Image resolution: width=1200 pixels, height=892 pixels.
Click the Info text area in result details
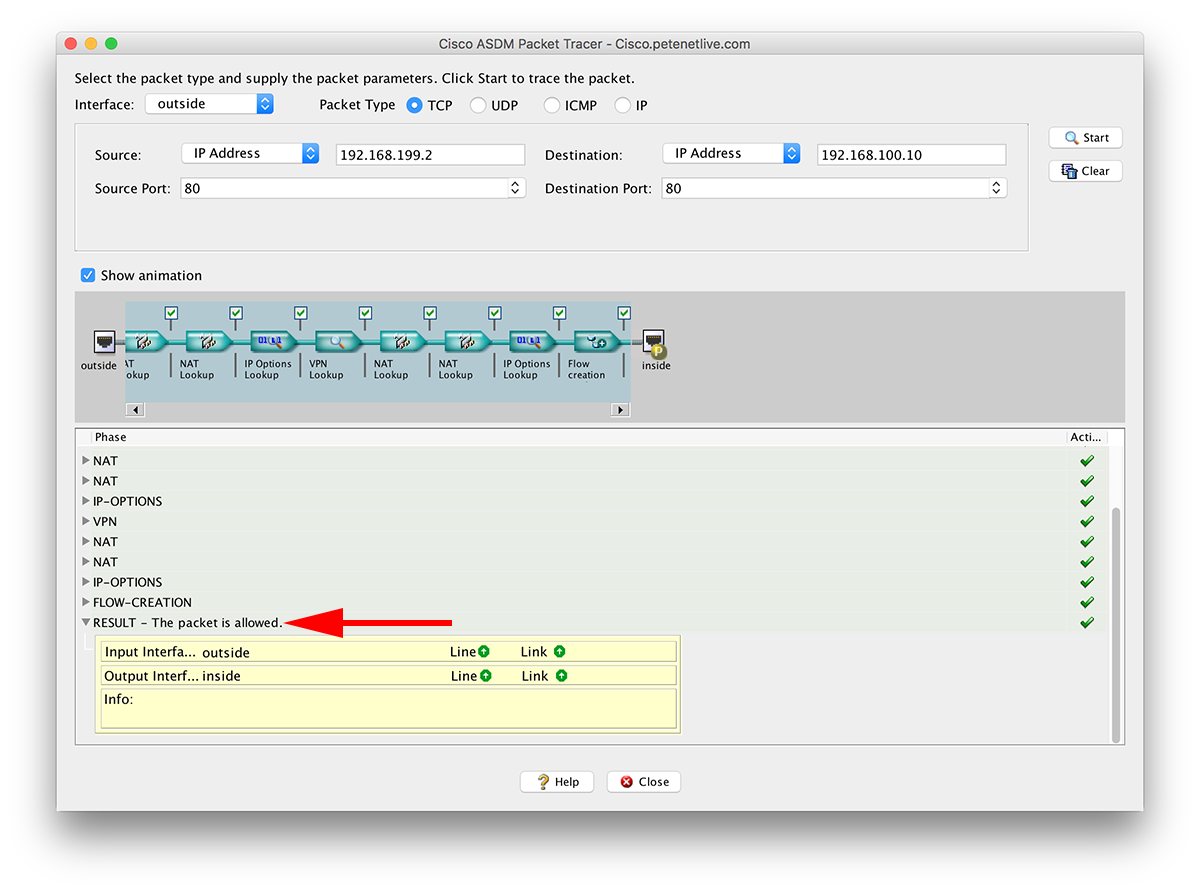click(x=389, y=708)
